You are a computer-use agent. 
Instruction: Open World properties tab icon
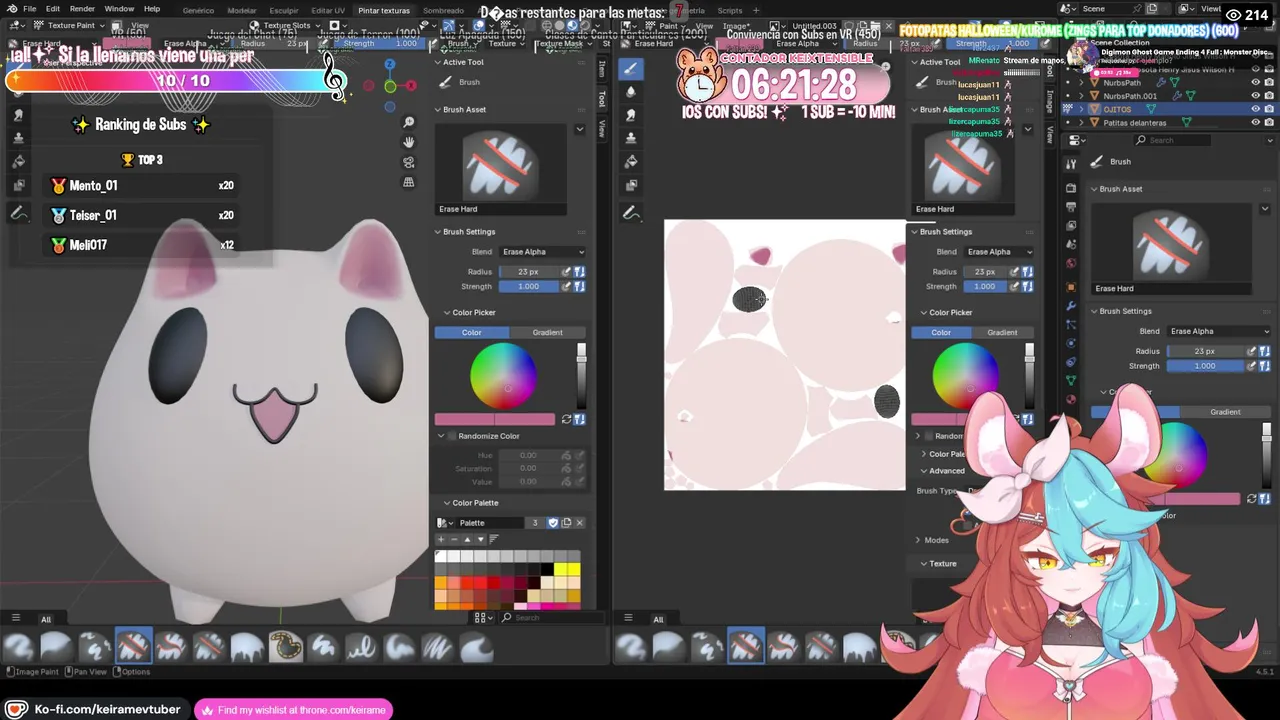tap(1071, 264)
